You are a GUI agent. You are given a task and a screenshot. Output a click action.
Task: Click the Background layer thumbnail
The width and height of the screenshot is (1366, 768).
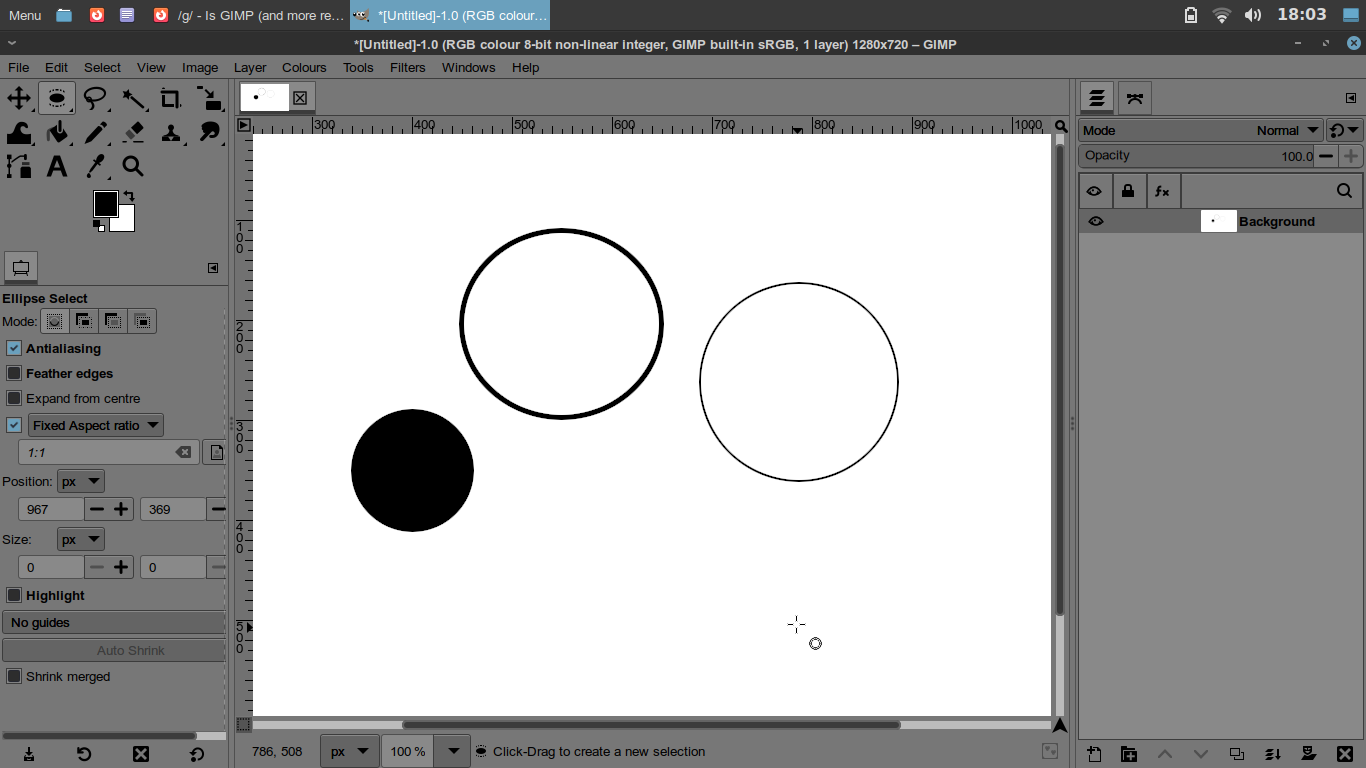[x=1218, y=221]
